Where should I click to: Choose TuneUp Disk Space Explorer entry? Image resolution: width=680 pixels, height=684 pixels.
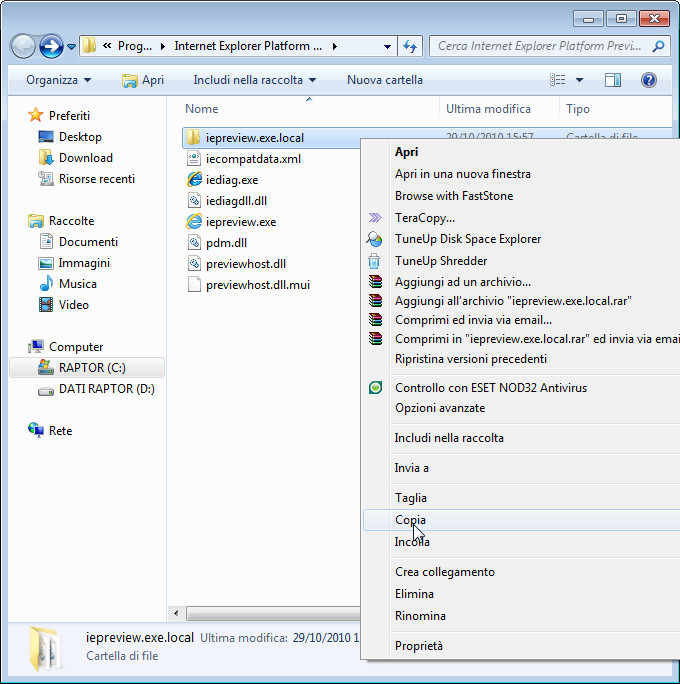[468, 239]
